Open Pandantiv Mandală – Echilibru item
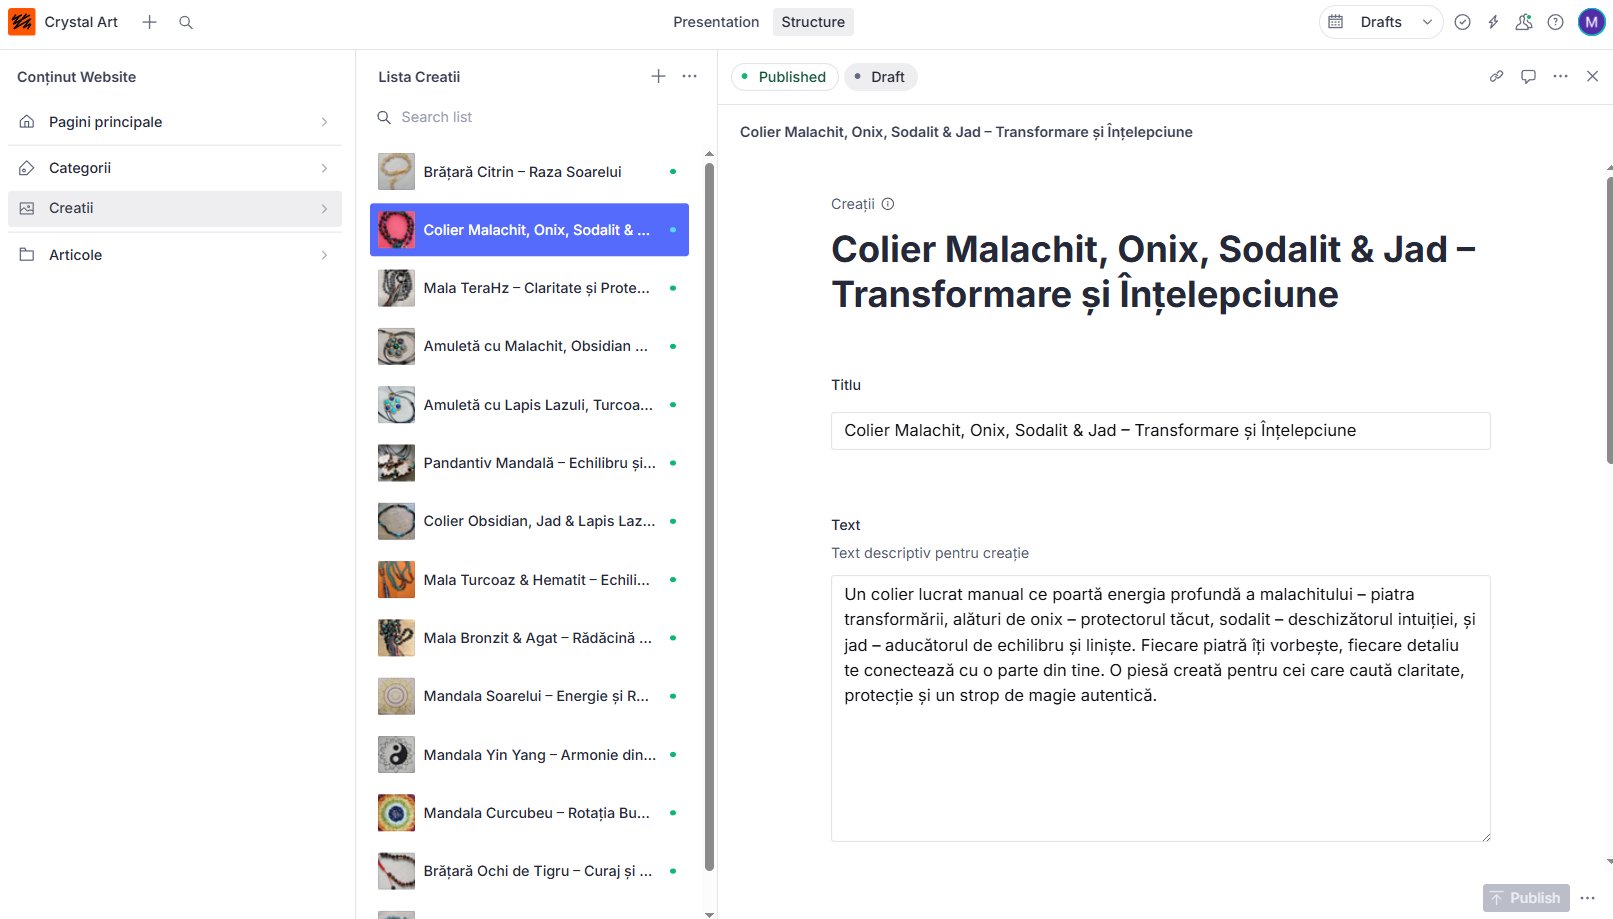The width and height of the screenshot is (1613, 919). point(529,463)
